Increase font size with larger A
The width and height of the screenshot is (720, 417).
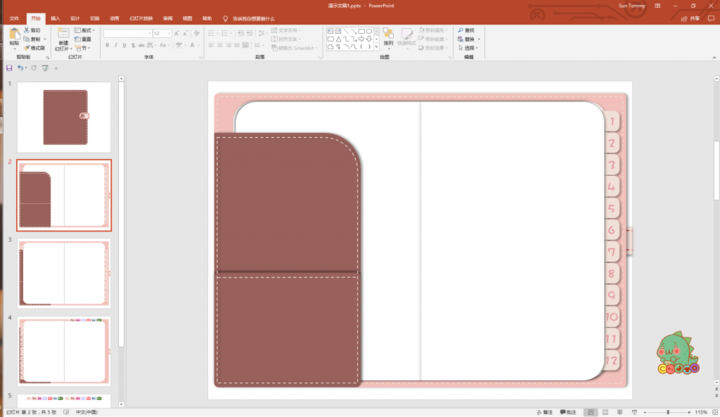pyautogui.click(x=177, y=34)
